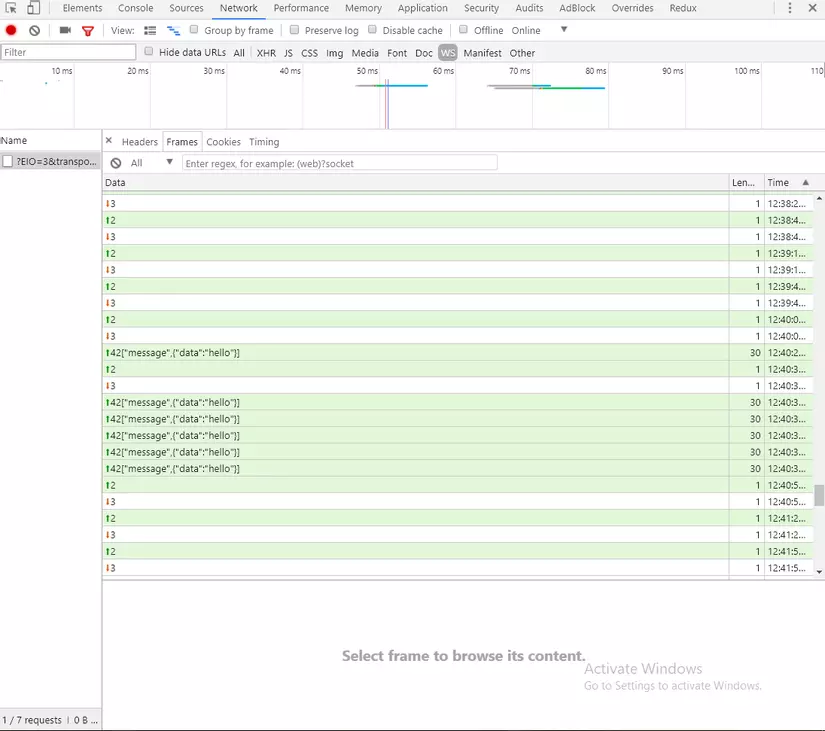The width and height of the screenshot is (825, 731).
Task: Filter requests by JS
Action: coord(288,53)
